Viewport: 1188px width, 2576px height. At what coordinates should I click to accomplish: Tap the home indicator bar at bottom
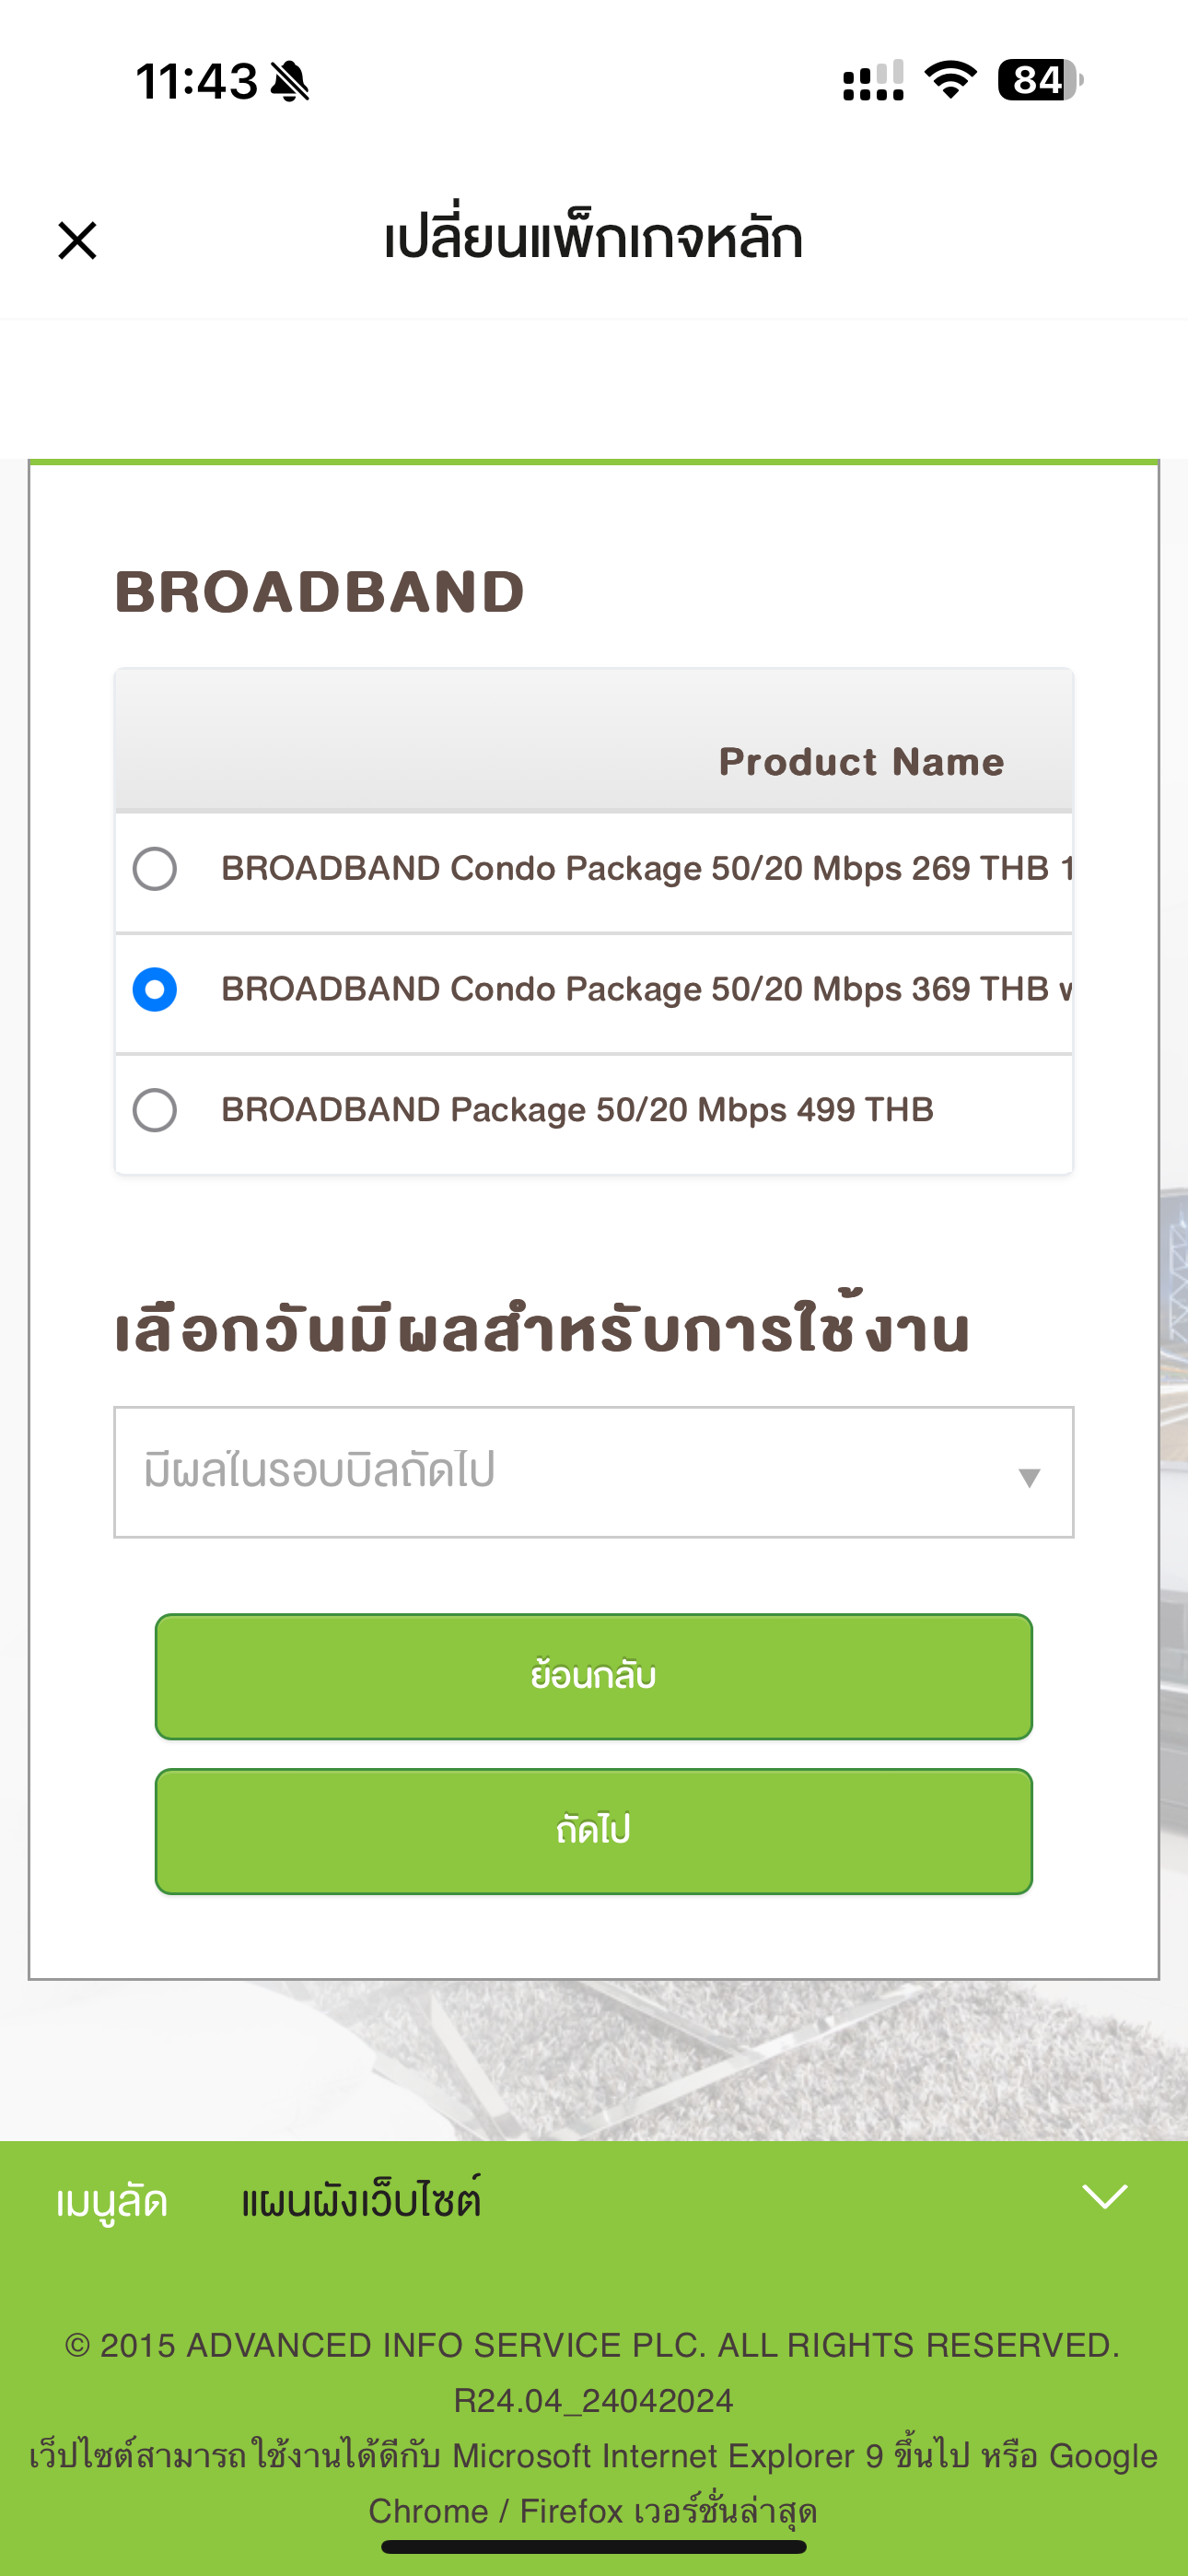tap(594, 2547)
